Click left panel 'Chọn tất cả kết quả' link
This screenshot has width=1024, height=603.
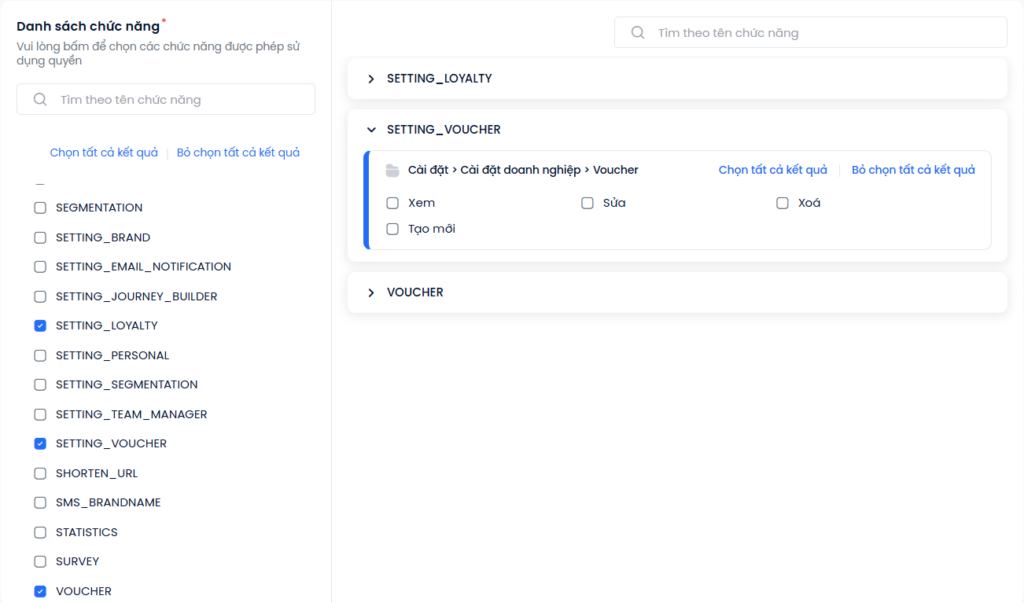pos(104,153)
